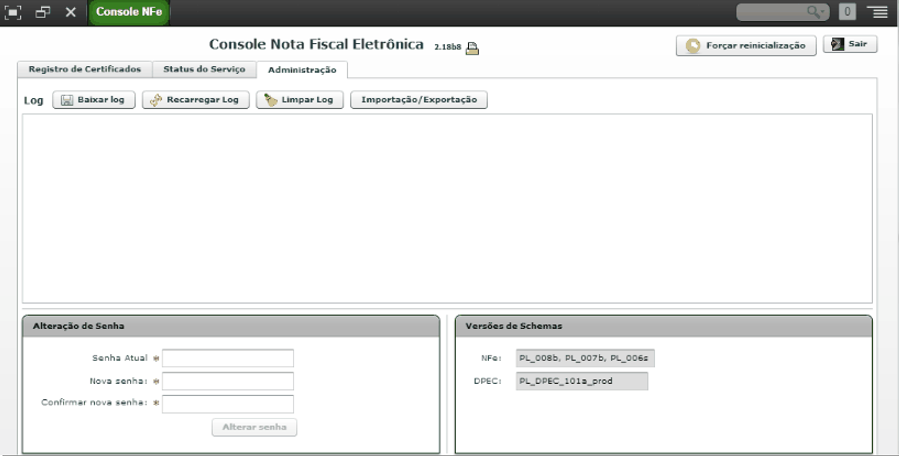
Task: Click the Console Nota Fiscal Eletrônica title
Action: pyautogui.click(x=316, y=45)
